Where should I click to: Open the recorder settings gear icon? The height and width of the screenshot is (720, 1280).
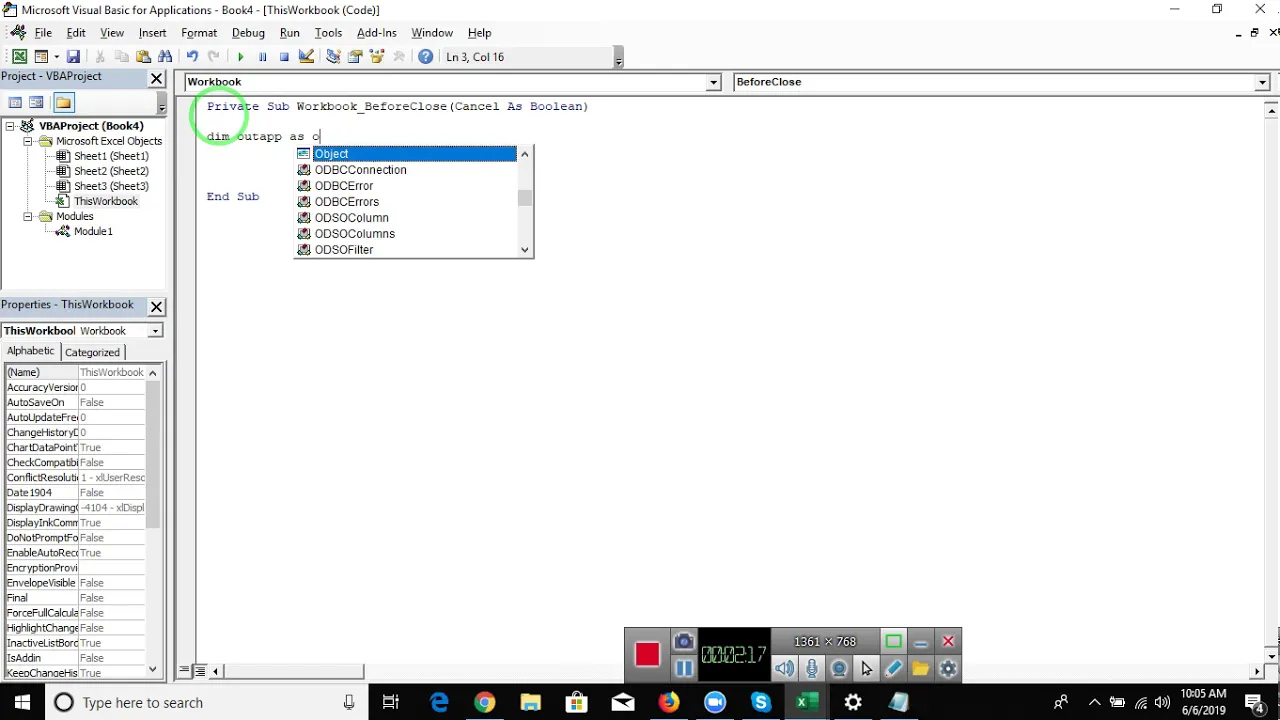tap(948, 668)
